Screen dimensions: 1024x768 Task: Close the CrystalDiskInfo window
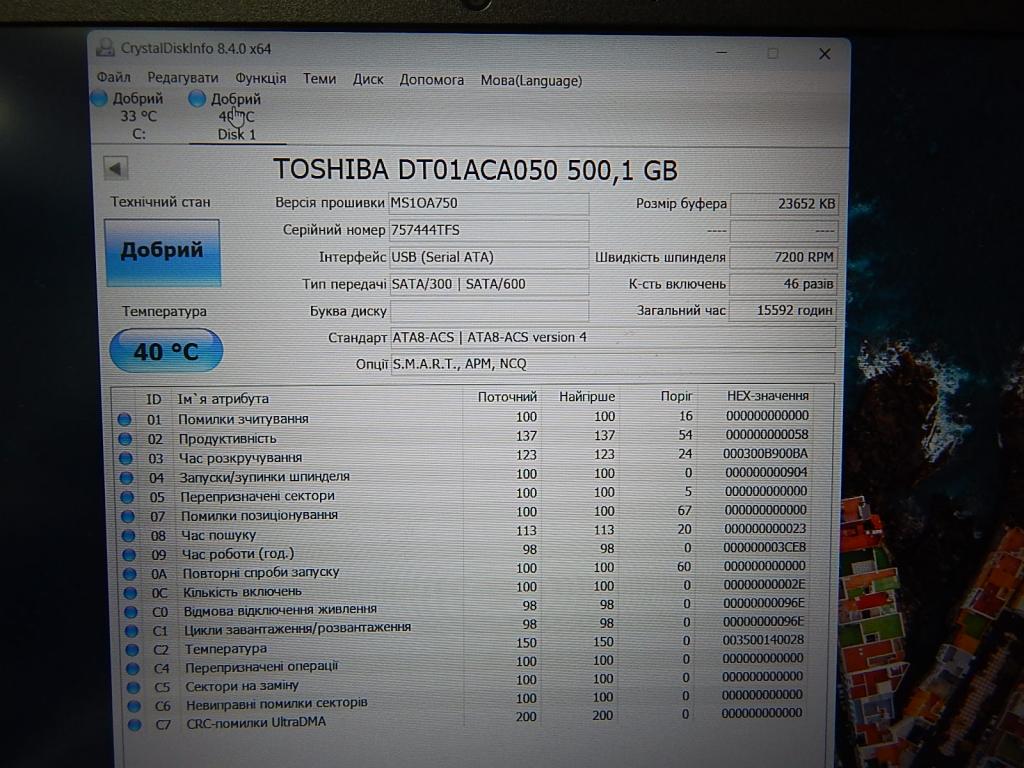(824, 54)
